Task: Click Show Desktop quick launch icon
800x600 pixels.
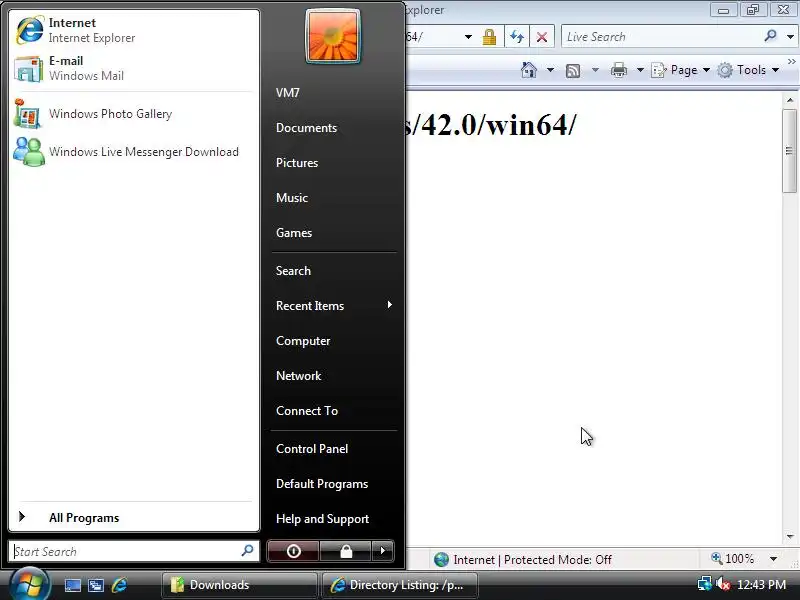Action: tap(72, 585)
